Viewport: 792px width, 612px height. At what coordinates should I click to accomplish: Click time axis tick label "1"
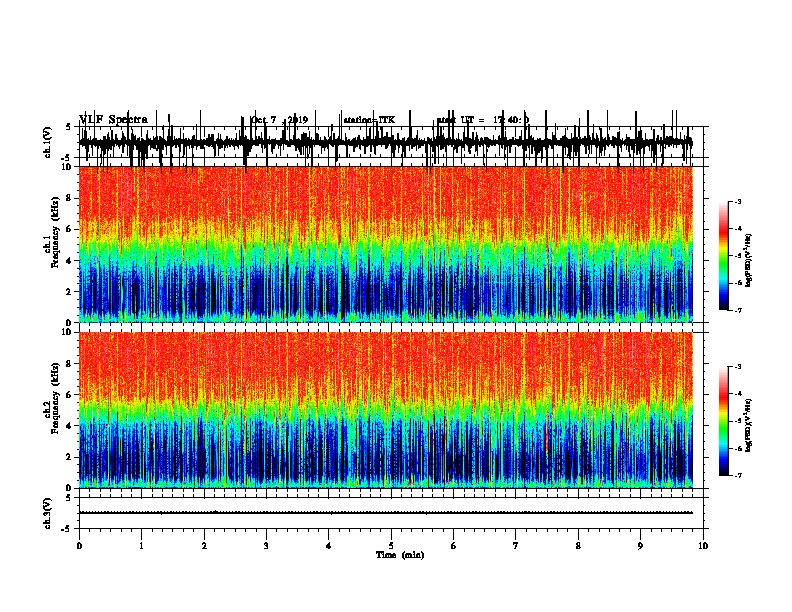pyautogui.click(x=141, y=546)
